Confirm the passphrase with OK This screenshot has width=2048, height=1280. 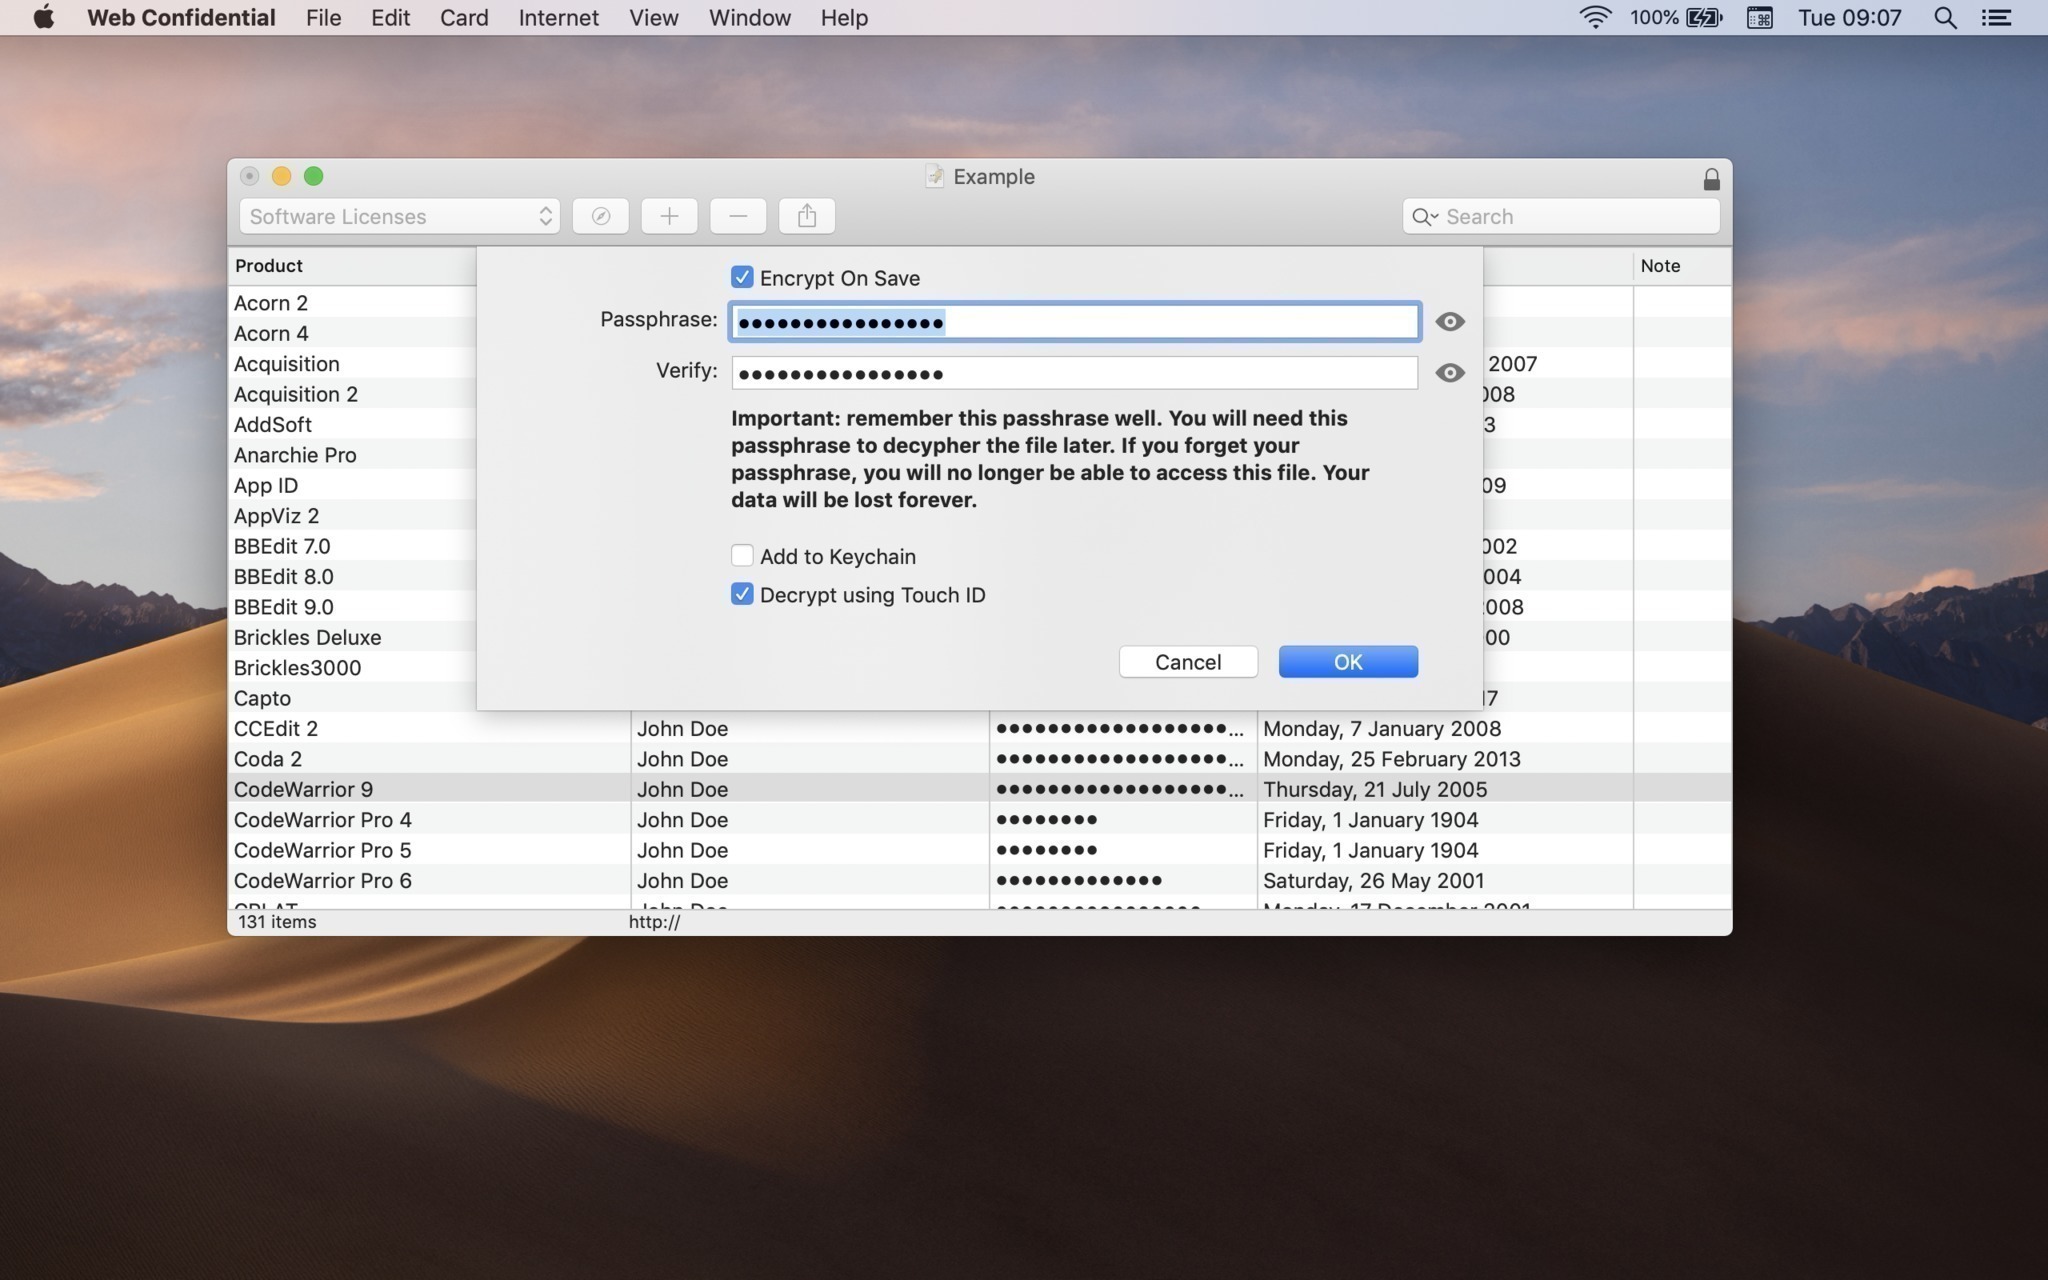pos(1348,661)
